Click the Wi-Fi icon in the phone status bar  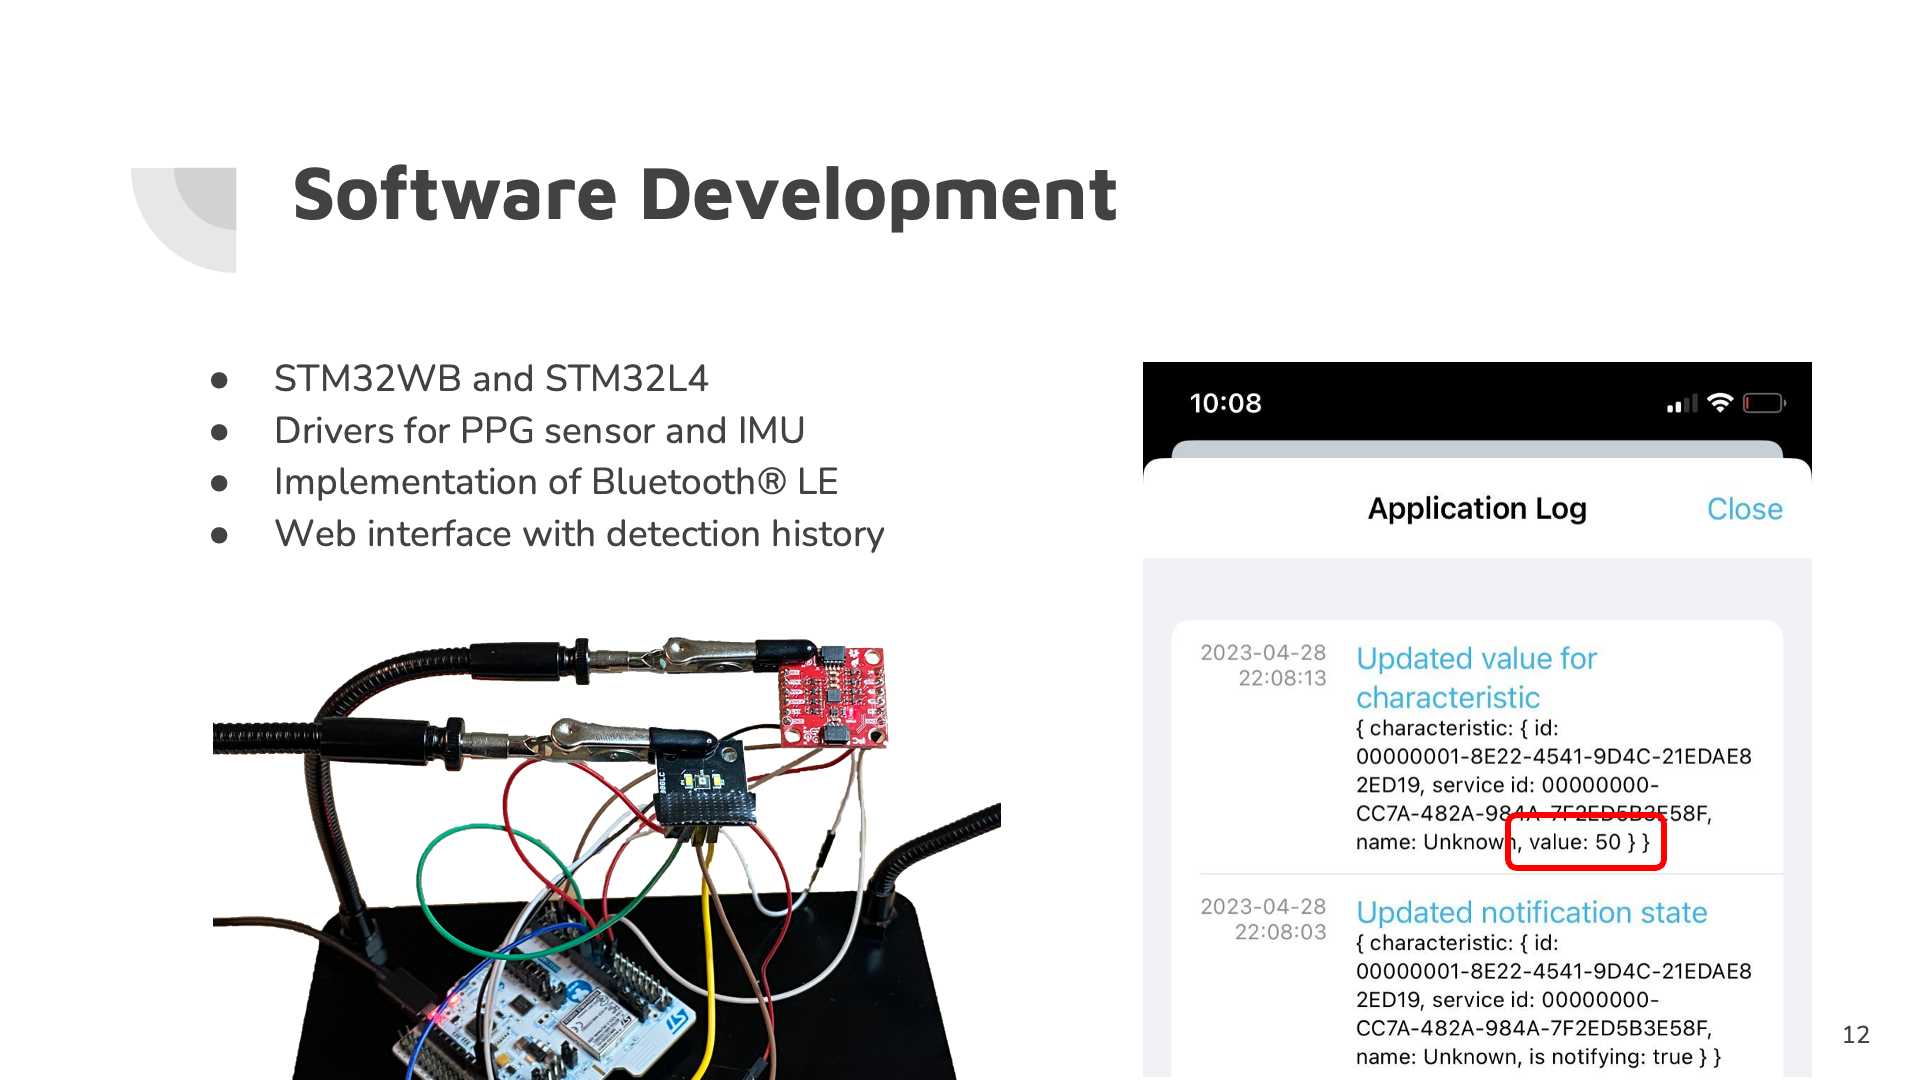1720,403
